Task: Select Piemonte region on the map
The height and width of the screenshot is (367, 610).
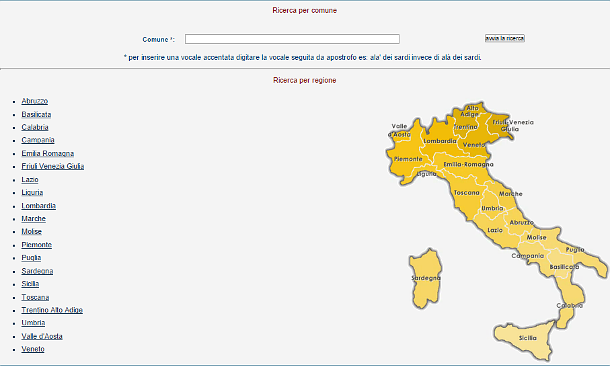Action: click(408, 159)
